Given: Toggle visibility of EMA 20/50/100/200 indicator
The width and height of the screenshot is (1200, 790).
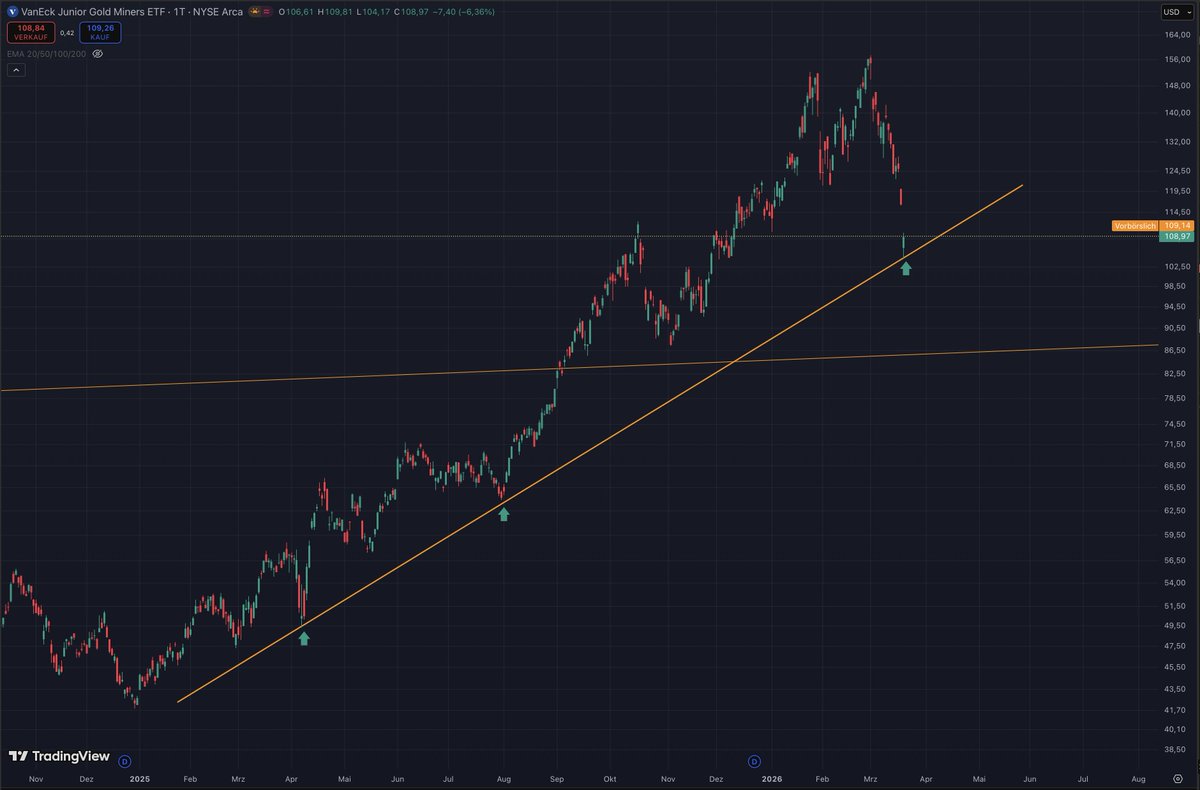Looking at the screenshot, I should [98, 52].
